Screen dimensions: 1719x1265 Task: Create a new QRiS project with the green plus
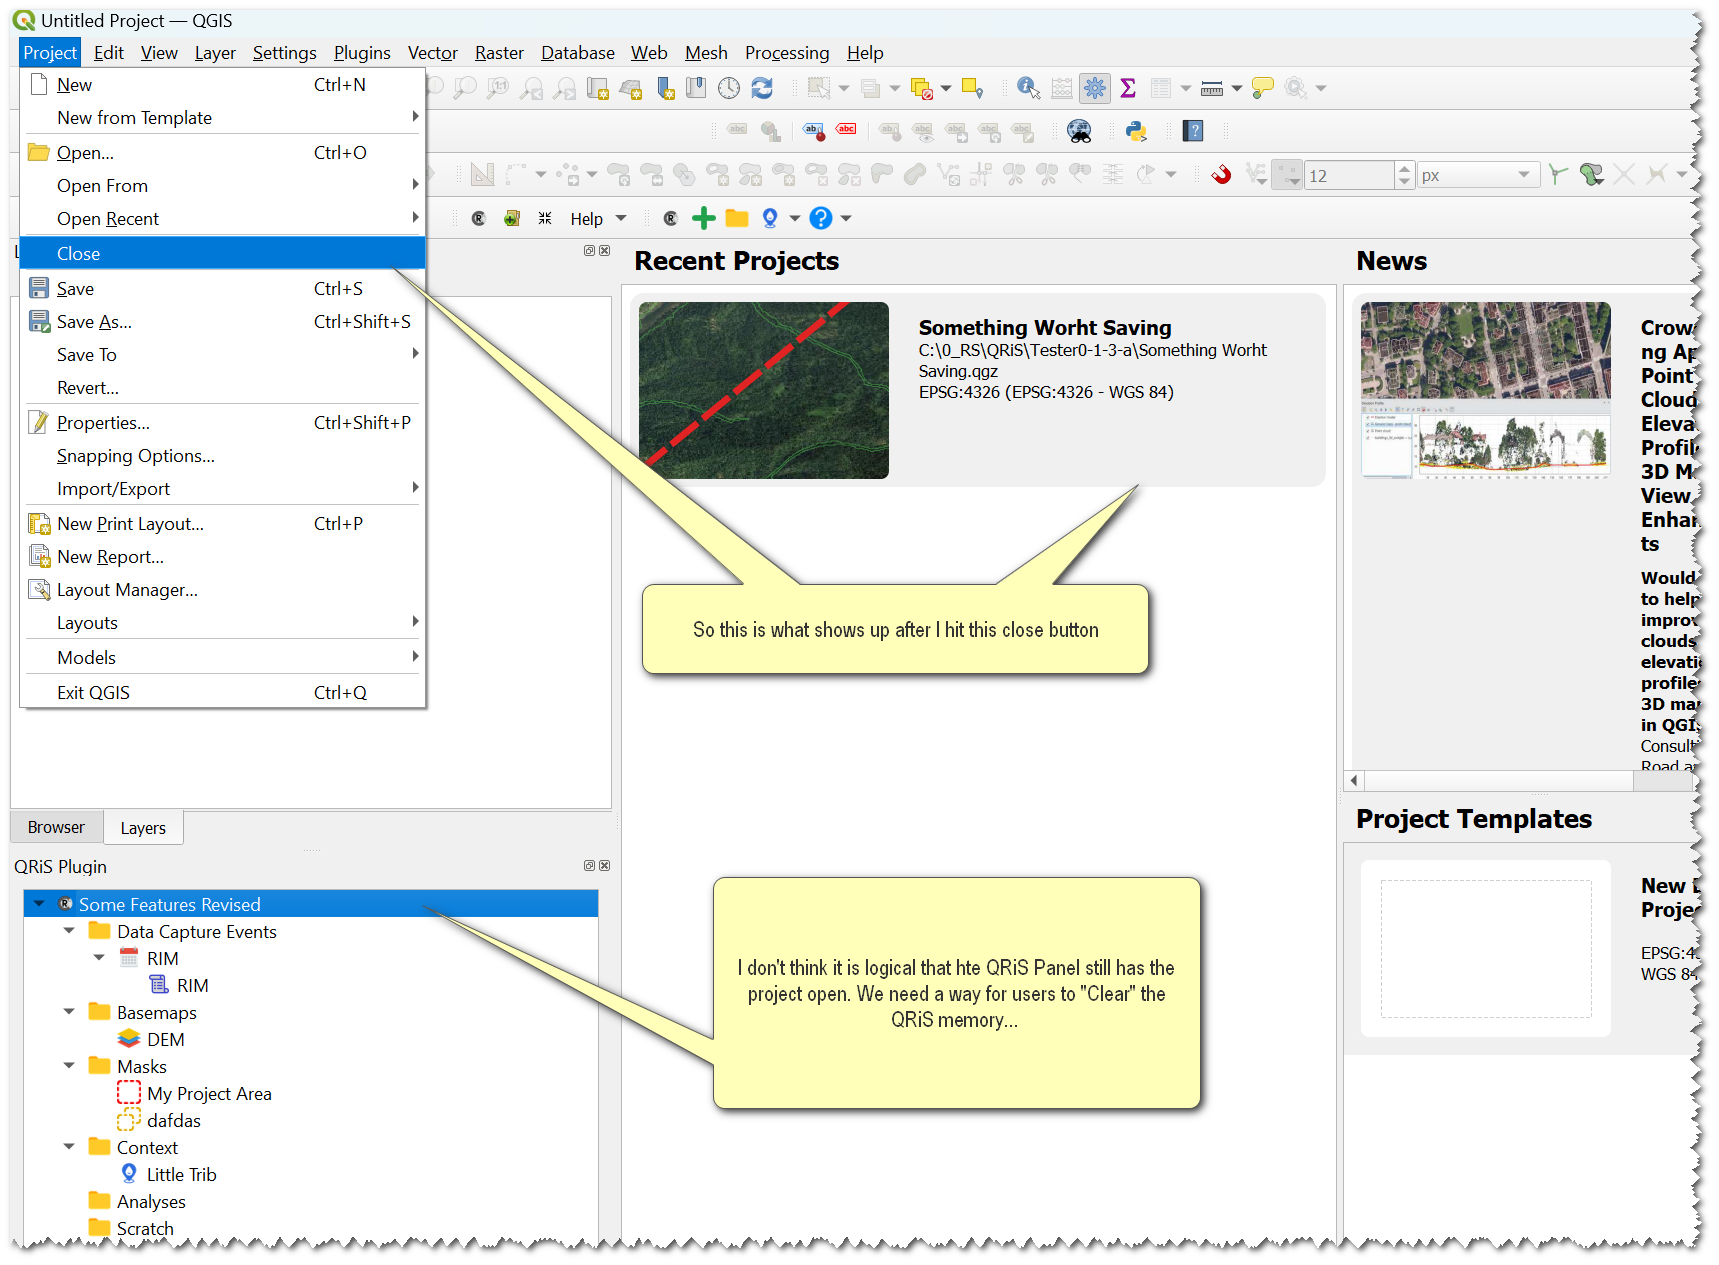(703, 218)
